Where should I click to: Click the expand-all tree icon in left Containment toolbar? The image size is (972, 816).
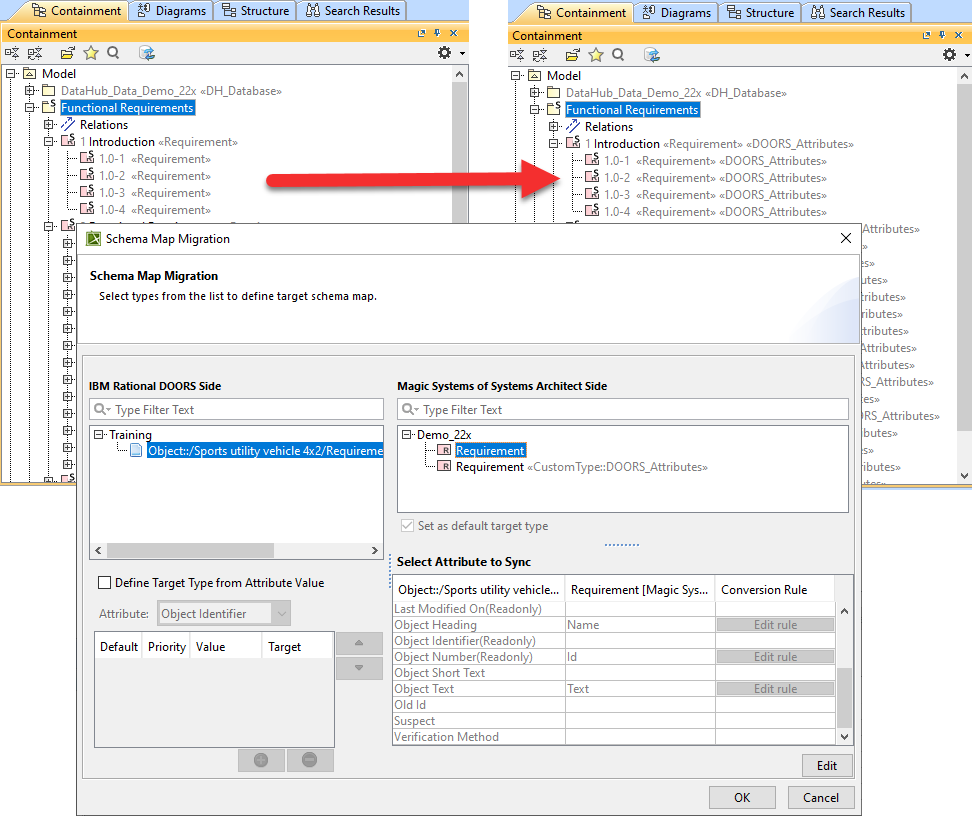pyautogui.click(x=12, y=53)
